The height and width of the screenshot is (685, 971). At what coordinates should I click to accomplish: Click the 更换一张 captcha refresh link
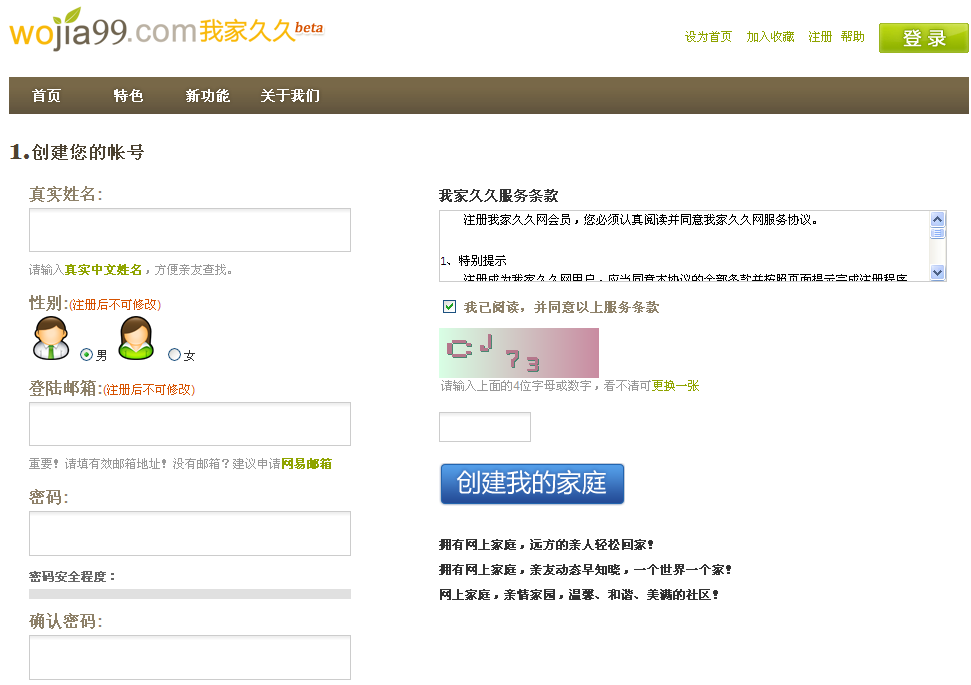click(676, 386)
